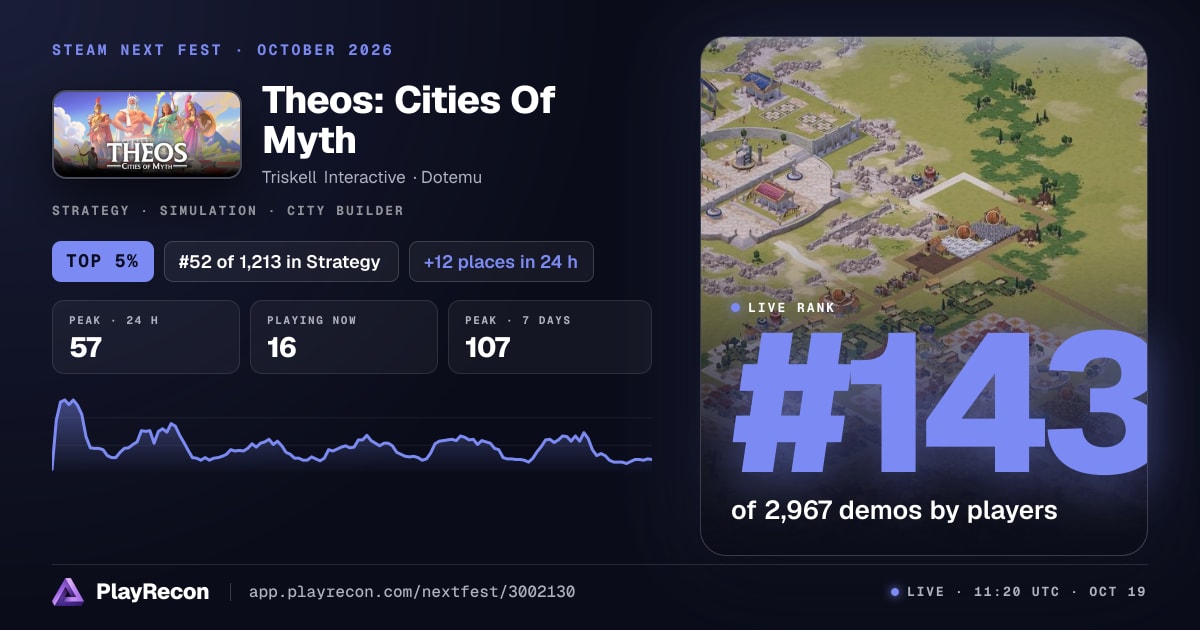Click the large #143 rank number
1200x630 pixels.
938,405
